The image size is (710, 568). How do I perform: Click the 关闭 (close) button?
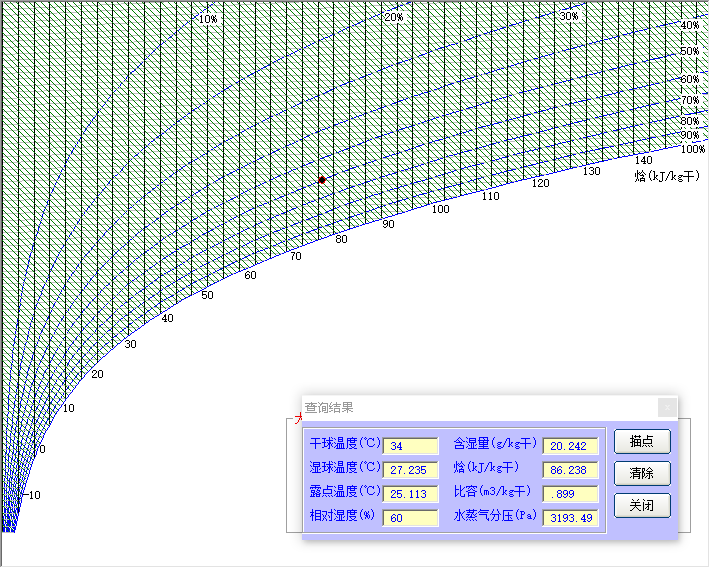[641, 506]
